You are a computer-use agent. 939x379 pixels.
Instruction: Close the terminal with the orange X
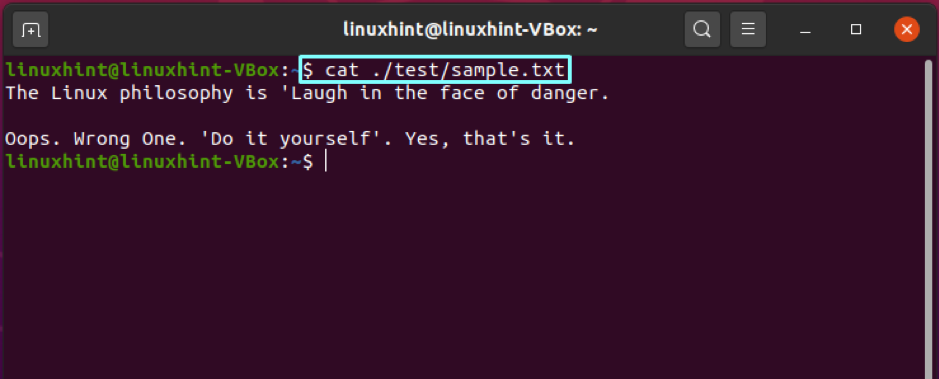coord(907,29)
